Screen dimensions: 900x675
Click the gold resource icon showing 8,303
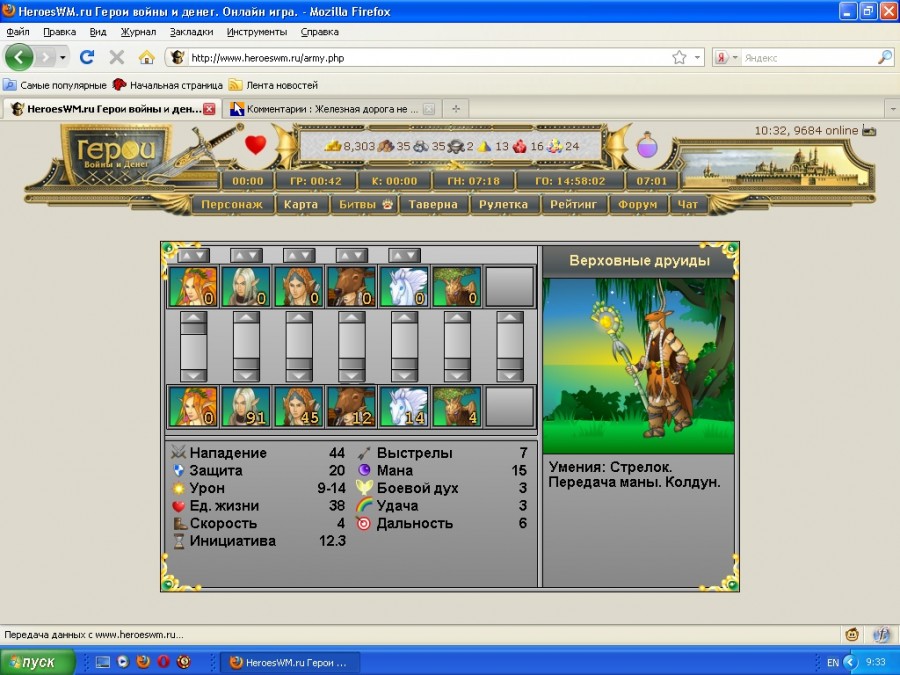pyautogui.click(x=333, y=146)
